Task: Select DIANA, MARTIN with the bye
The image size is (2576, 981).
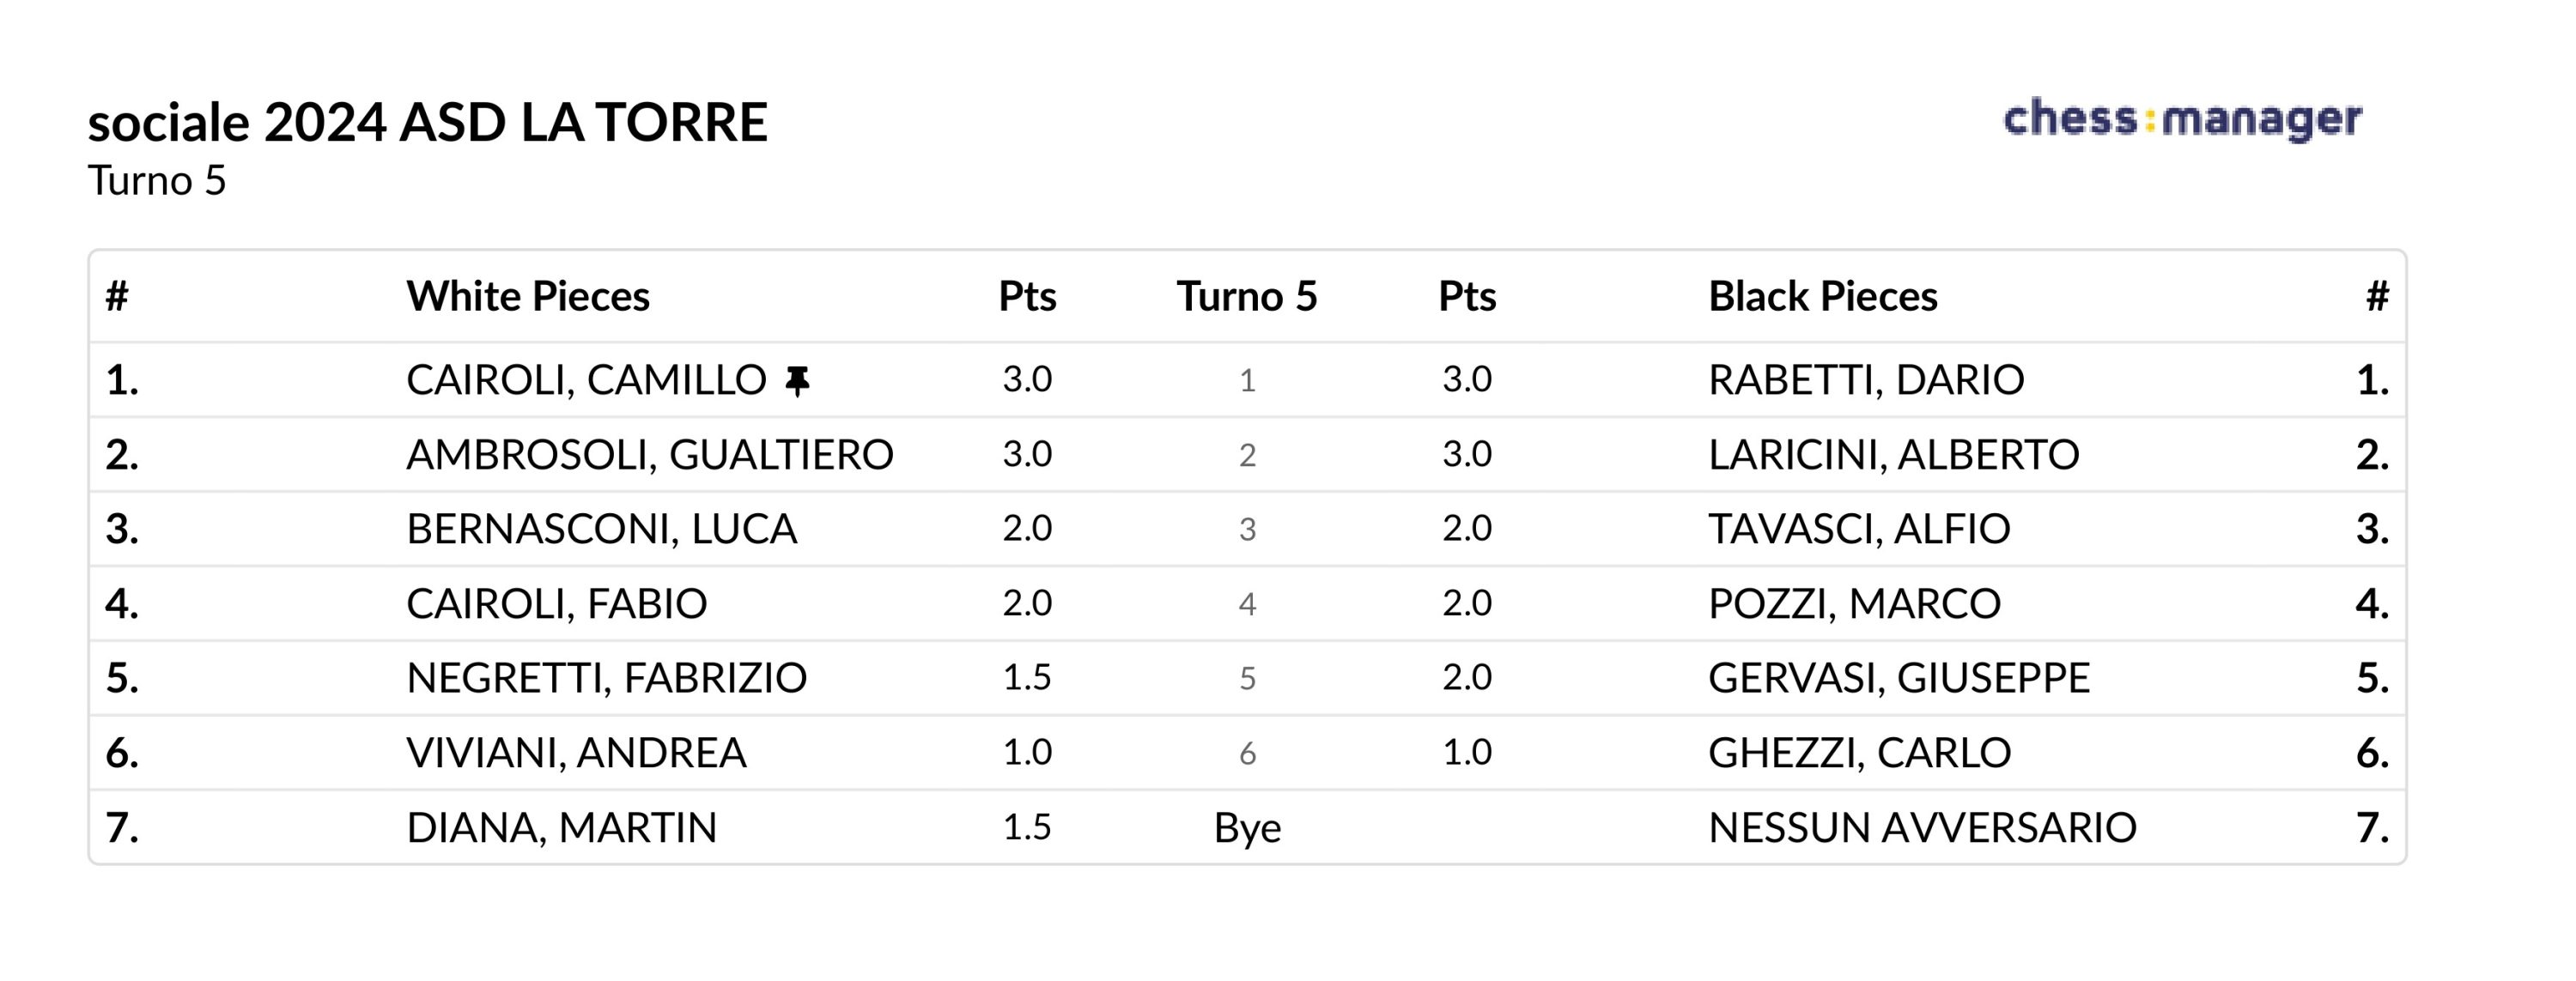Action: click(x=561, y=828)
